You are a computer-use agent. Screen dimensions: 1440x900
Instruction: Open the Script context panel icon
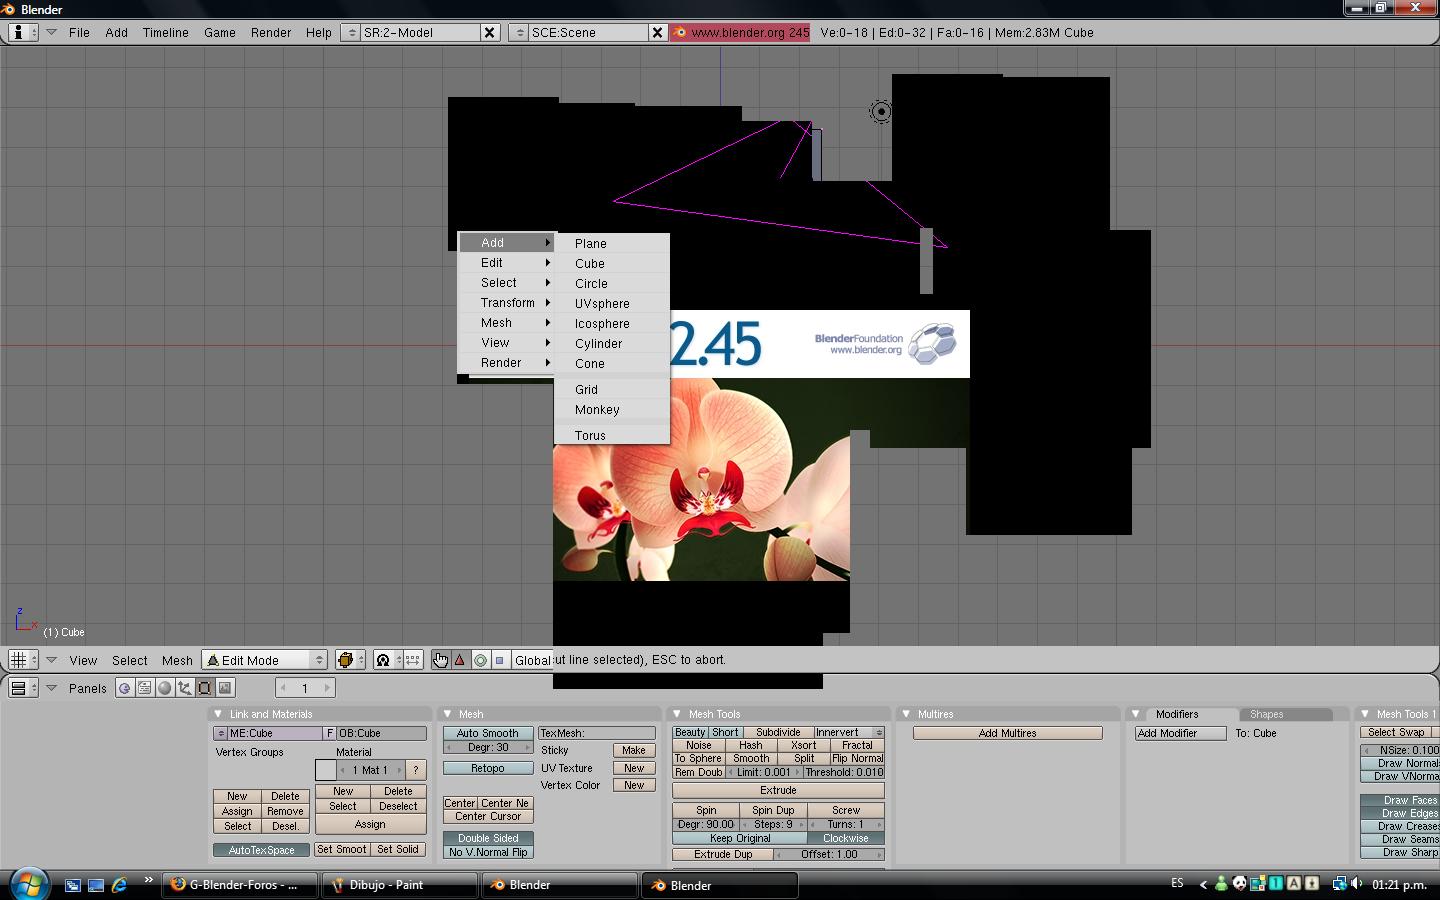[145, 688]
